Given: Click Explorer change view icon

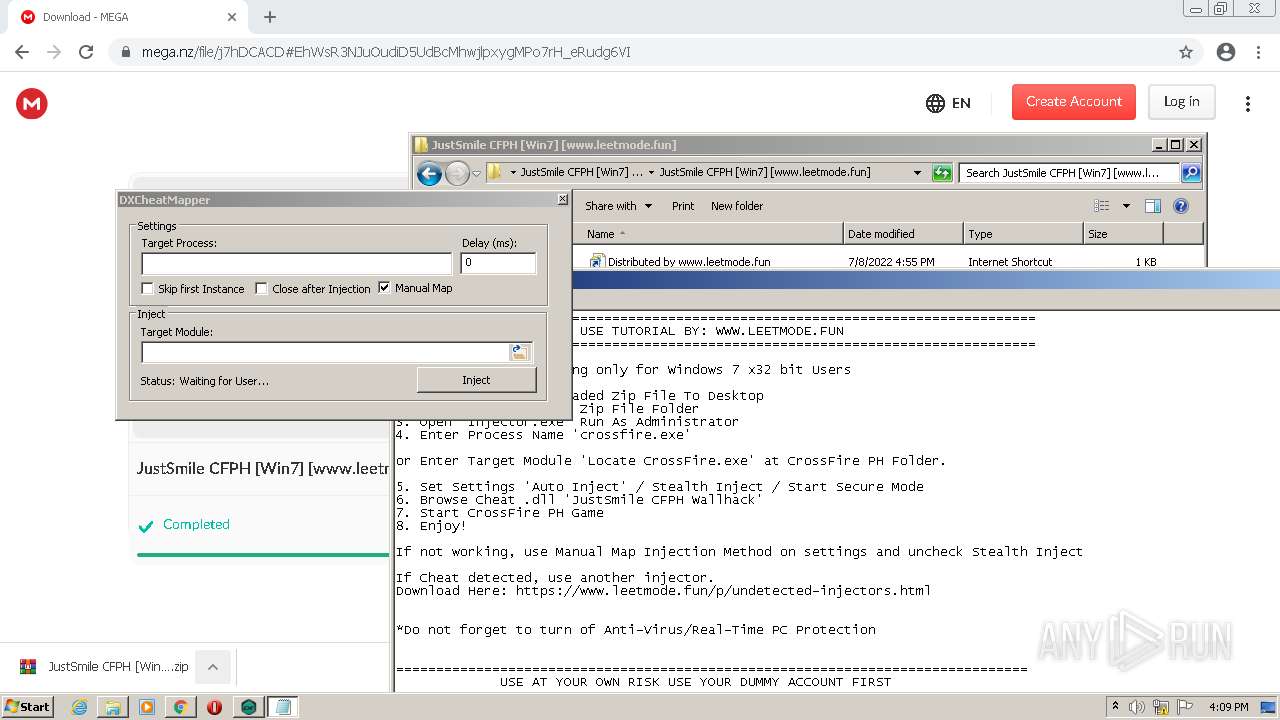Looking at the screenshot, I should click(1102, 206).
